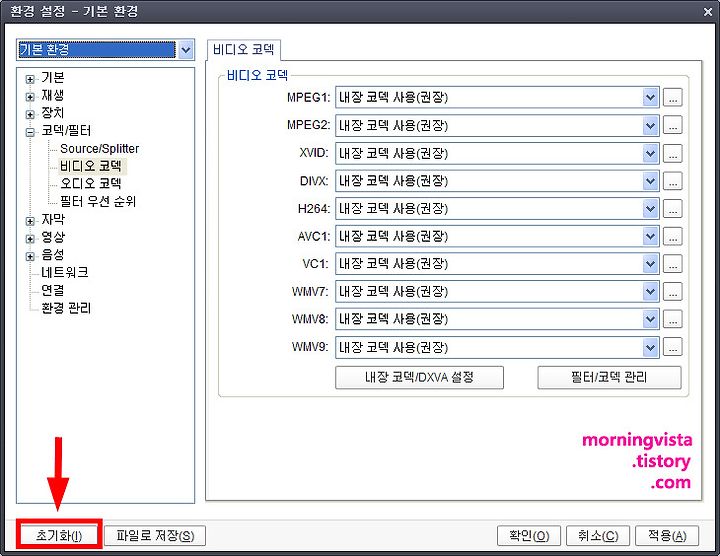This screenshot has height=556, width=720.
Task: Click the ... button beside WMV7
Action: [x=673, y=292]
